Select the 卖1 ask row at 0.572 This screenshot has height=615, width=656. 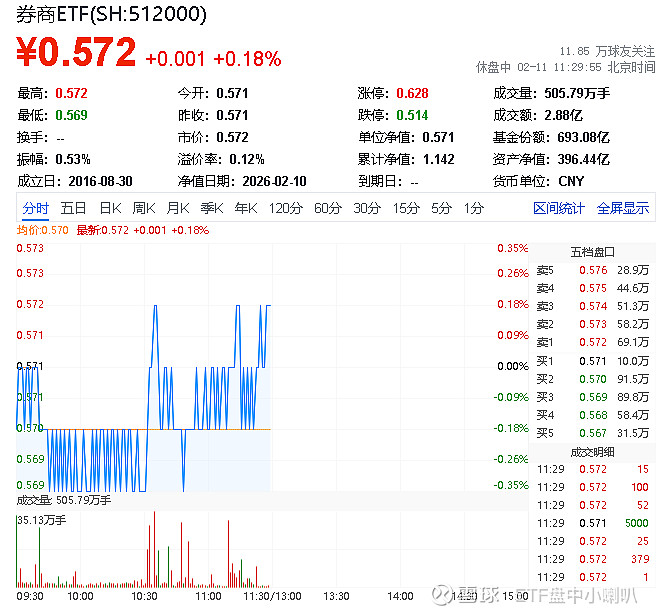tap(592, 342)
